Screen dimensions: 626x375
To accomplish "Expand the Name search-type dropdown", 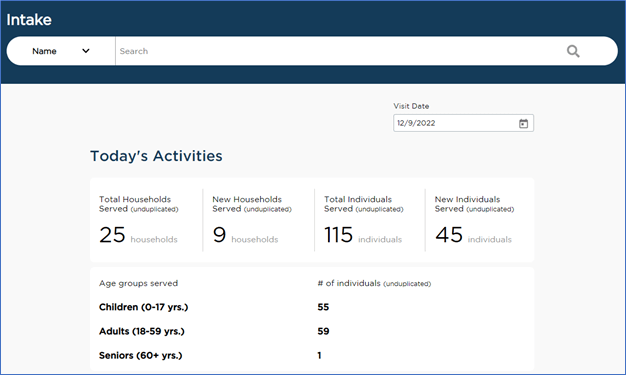I will coord(61,51).
